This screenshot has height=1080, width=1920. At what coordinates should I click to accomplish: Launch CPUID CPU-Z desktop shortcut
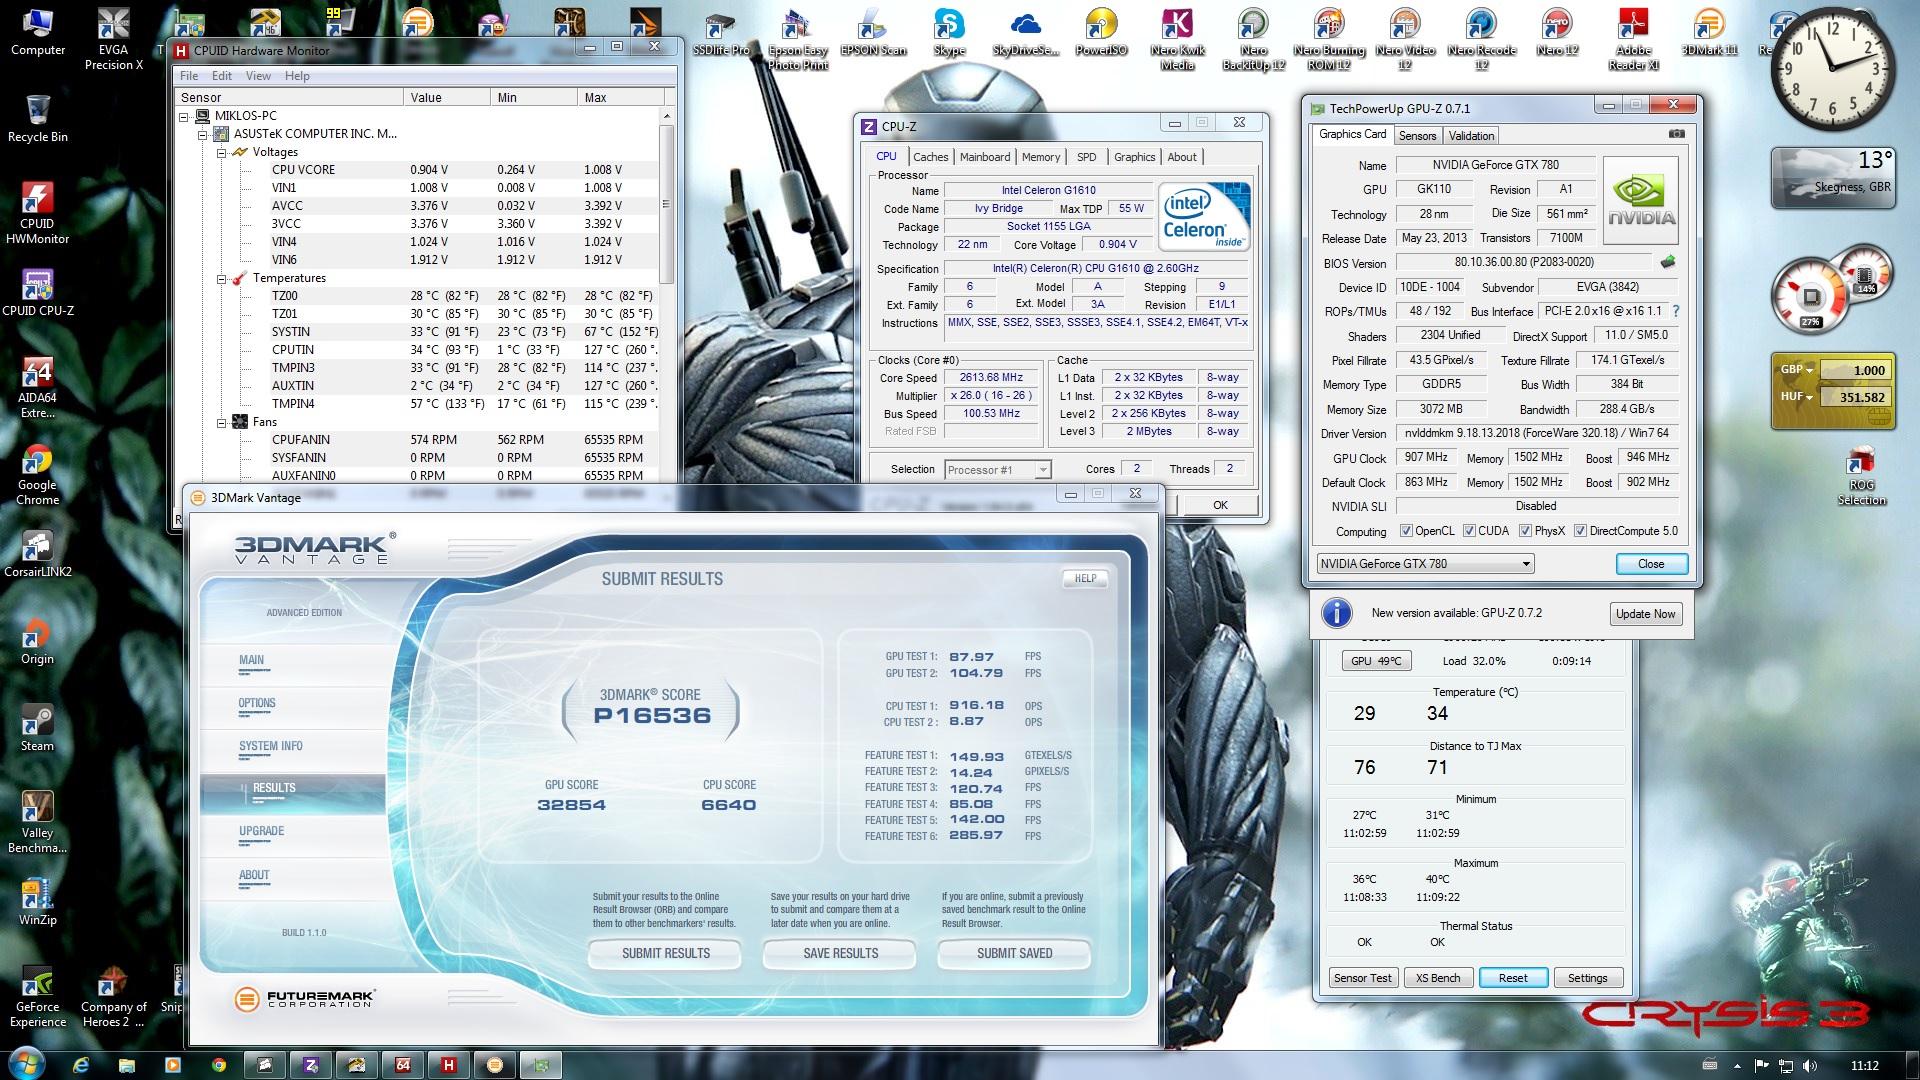(38, 293)
